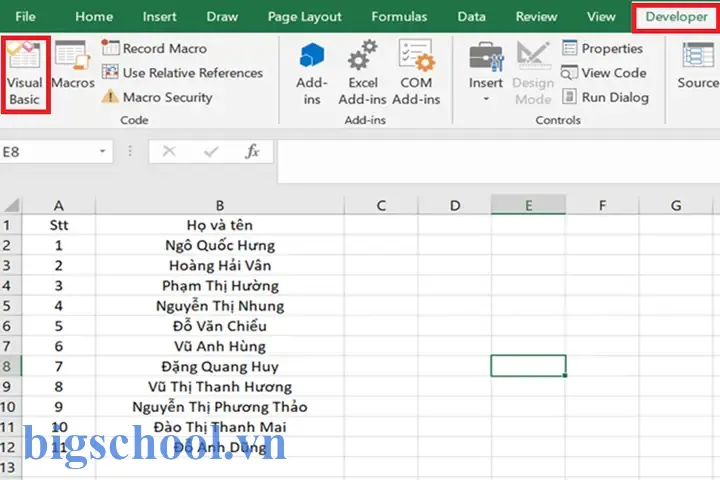The height and width of the screenshot is (480, 720).
Task: Open the Add-ins store
Action: [x=312, y=73]
